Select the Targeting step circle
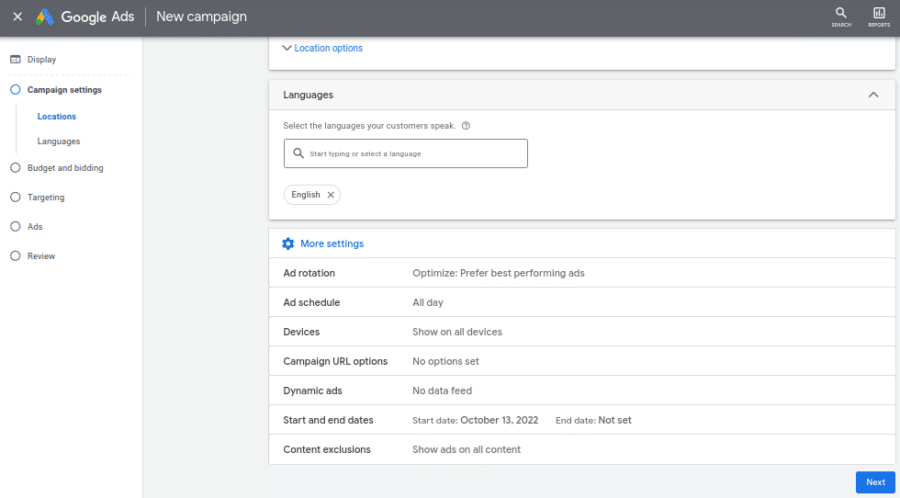This screenshot has width=900, height=498. pos(15,197)
